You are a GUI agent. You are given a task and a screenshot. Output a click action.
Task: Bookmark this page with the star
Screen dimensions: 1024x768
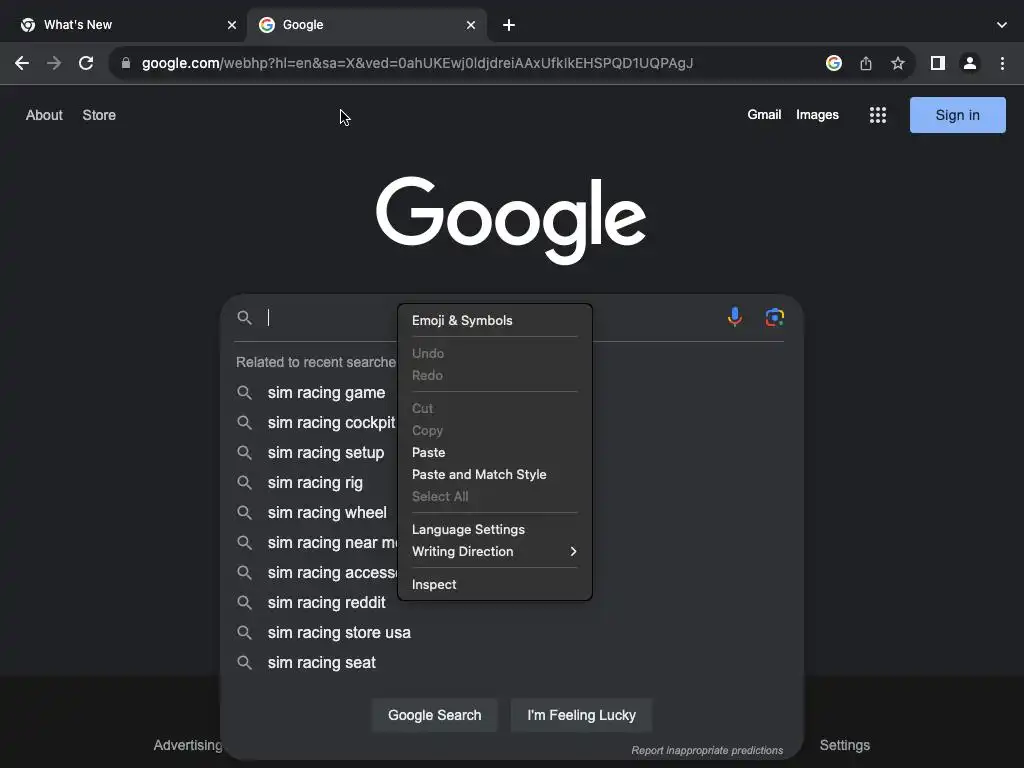click(898, 63)
